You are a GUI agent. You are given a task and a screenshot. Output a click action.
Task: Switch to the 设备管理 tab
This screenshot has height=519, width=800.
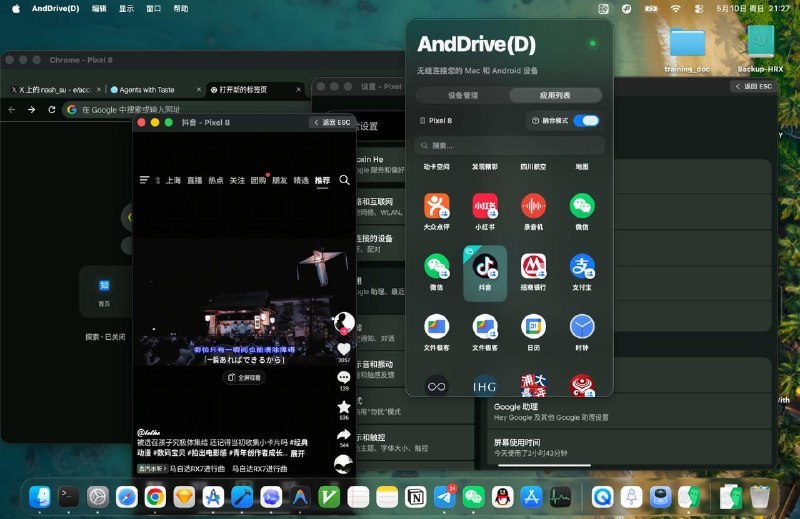[x=463, y=95]
